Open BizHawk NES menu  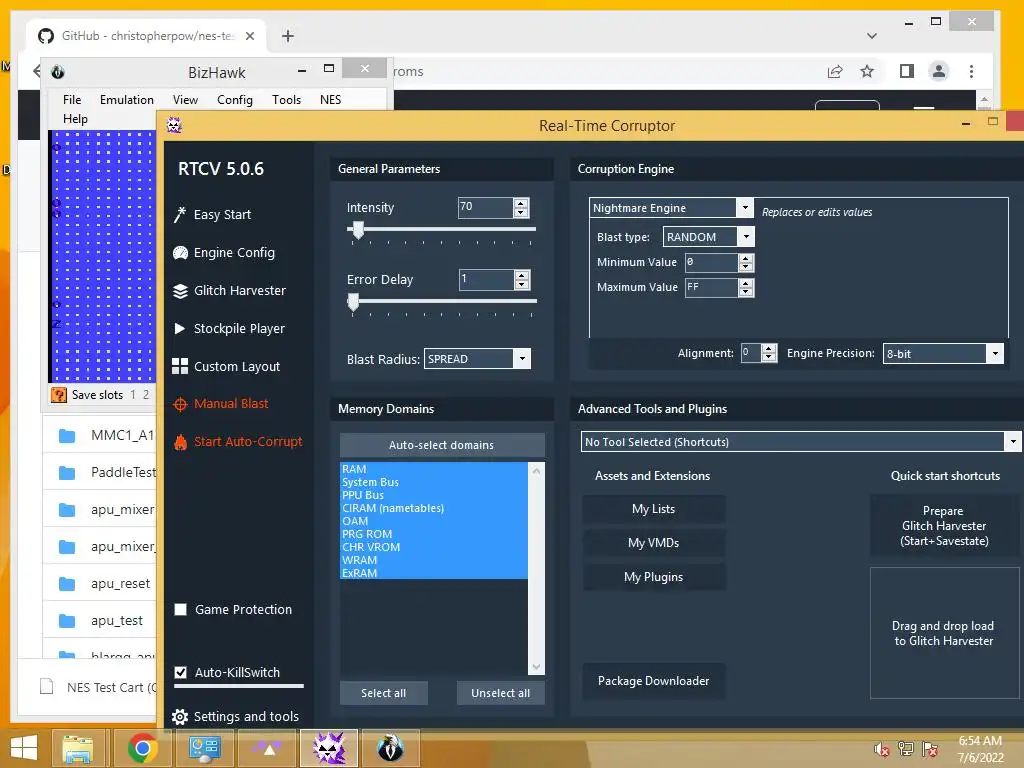coord(330,99)
